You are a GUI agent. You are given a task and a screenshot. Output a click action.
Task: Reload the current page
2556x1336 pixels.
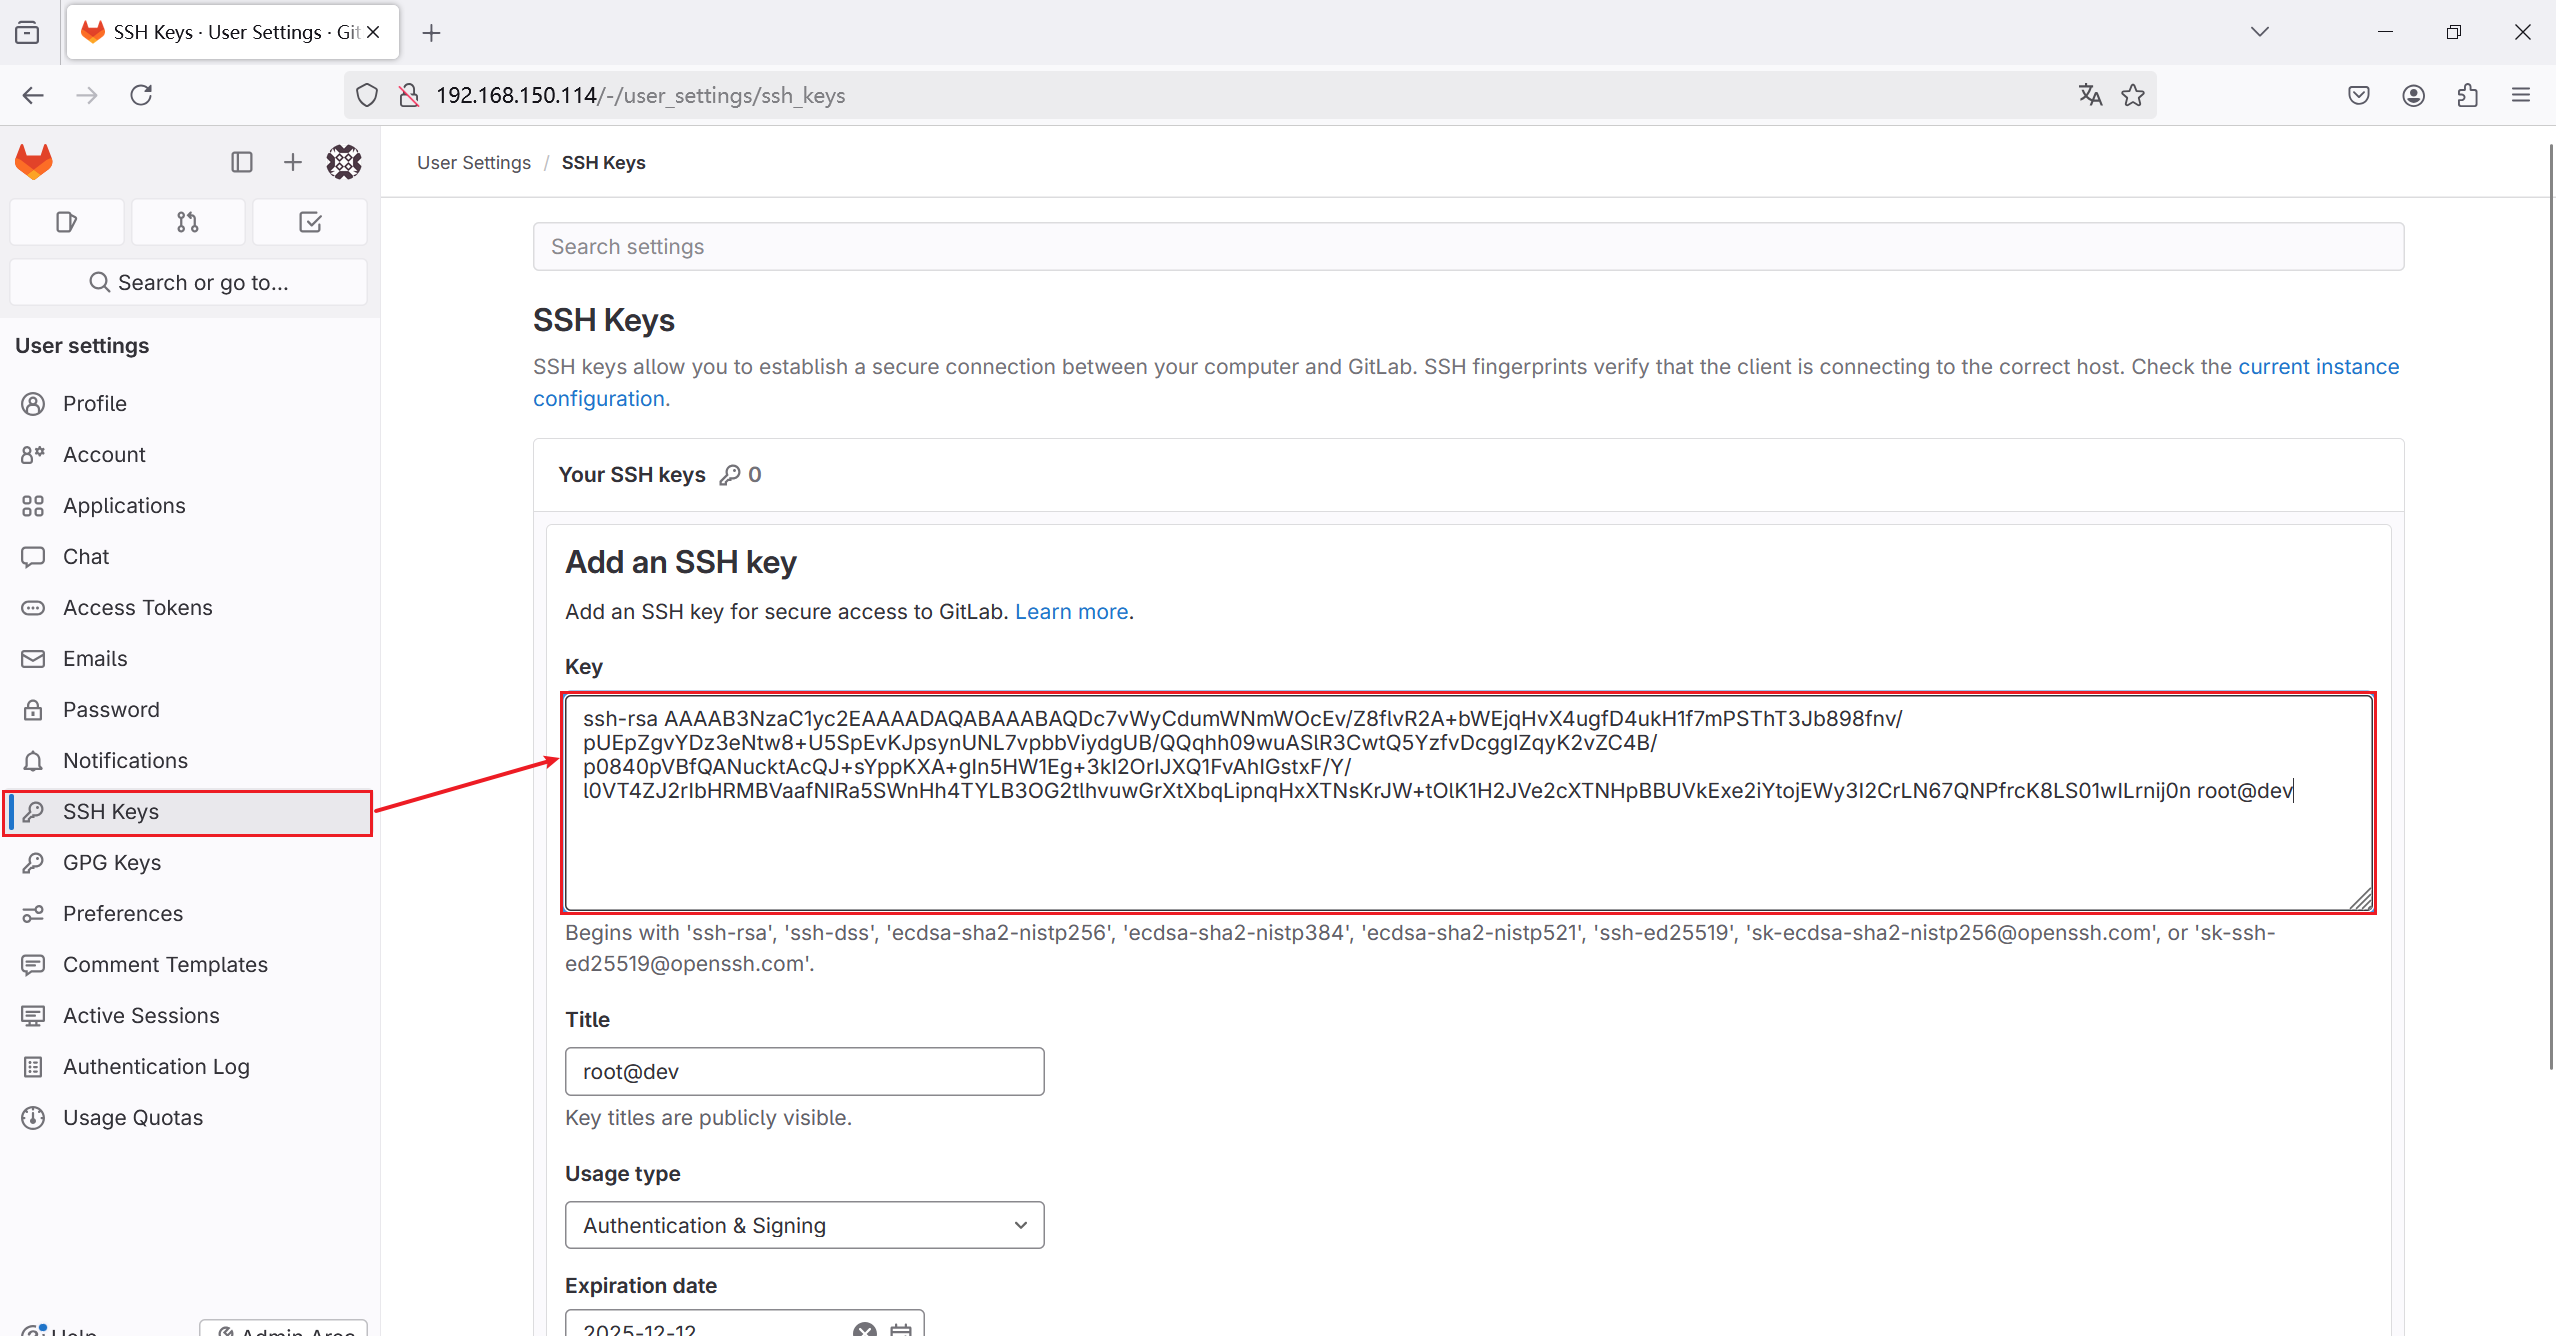tap(141, 95)
